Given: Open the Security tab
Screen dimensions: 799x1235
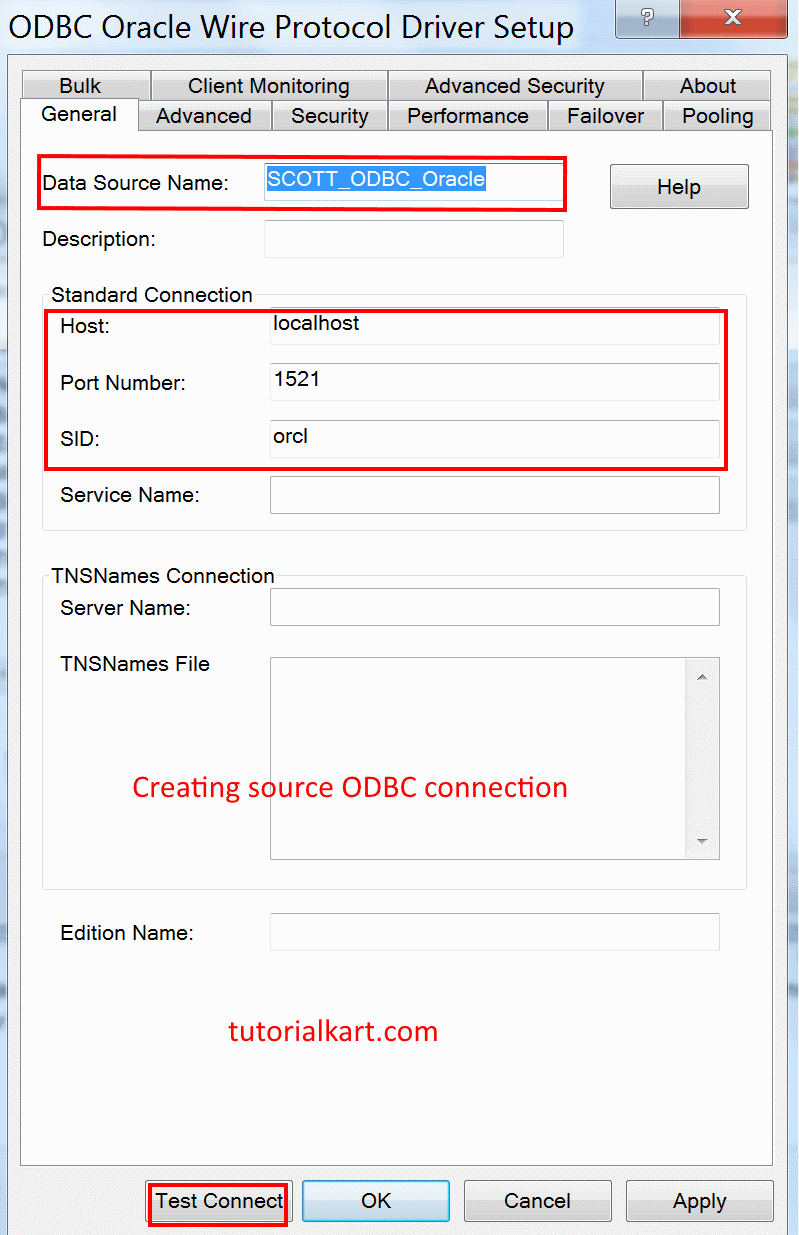Looking at the screenshot, I should click(x=330, y=116).
